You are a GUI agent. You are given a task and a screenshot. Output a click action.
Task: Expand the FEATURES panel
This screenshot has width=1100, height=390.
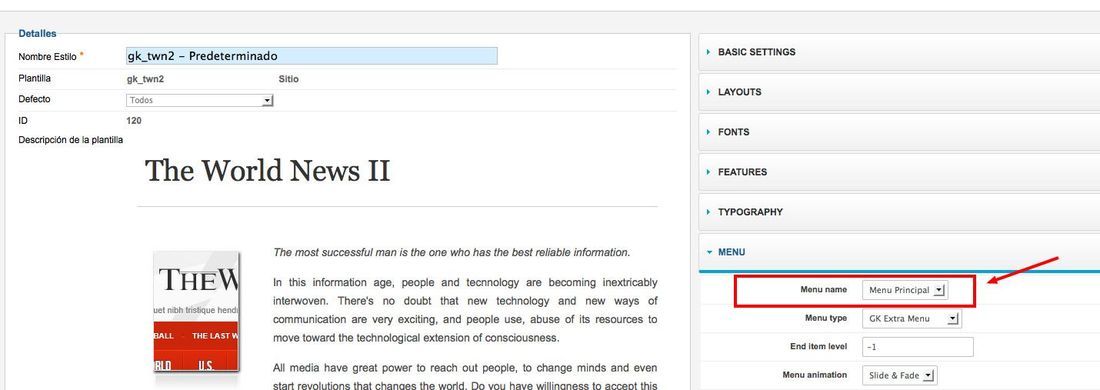point(899,172)
